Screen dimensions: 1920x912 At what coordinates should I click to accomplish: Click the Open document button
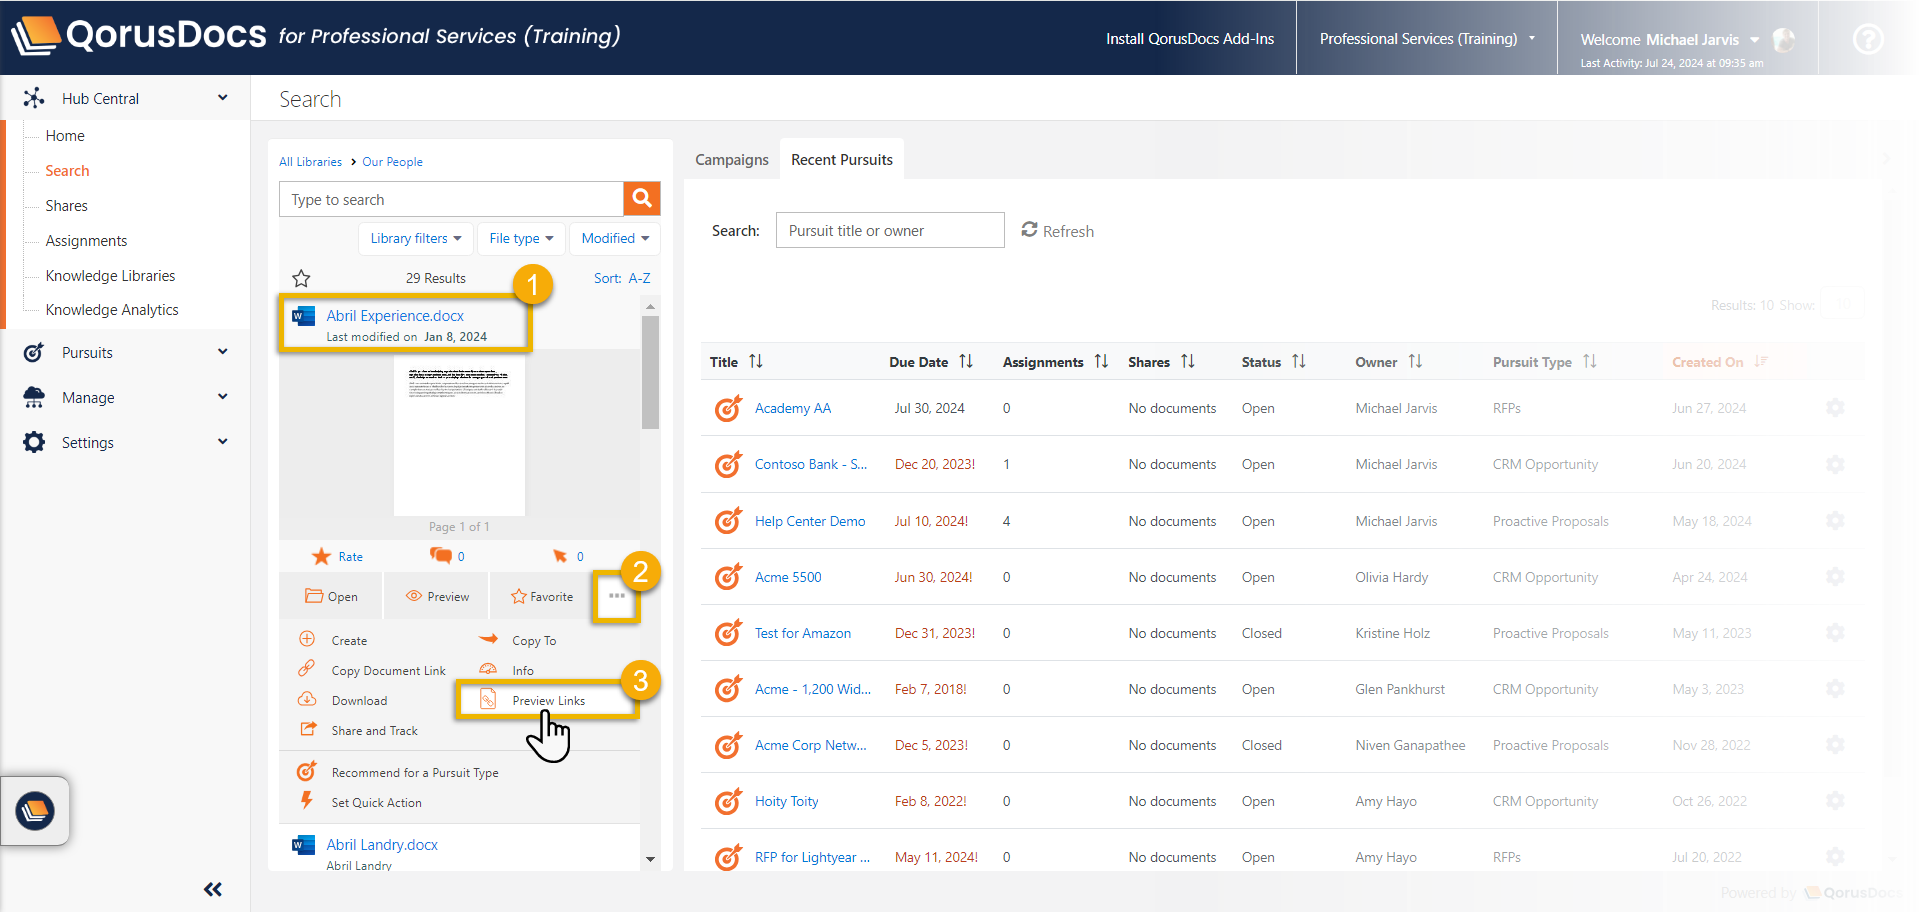point(331,596)
